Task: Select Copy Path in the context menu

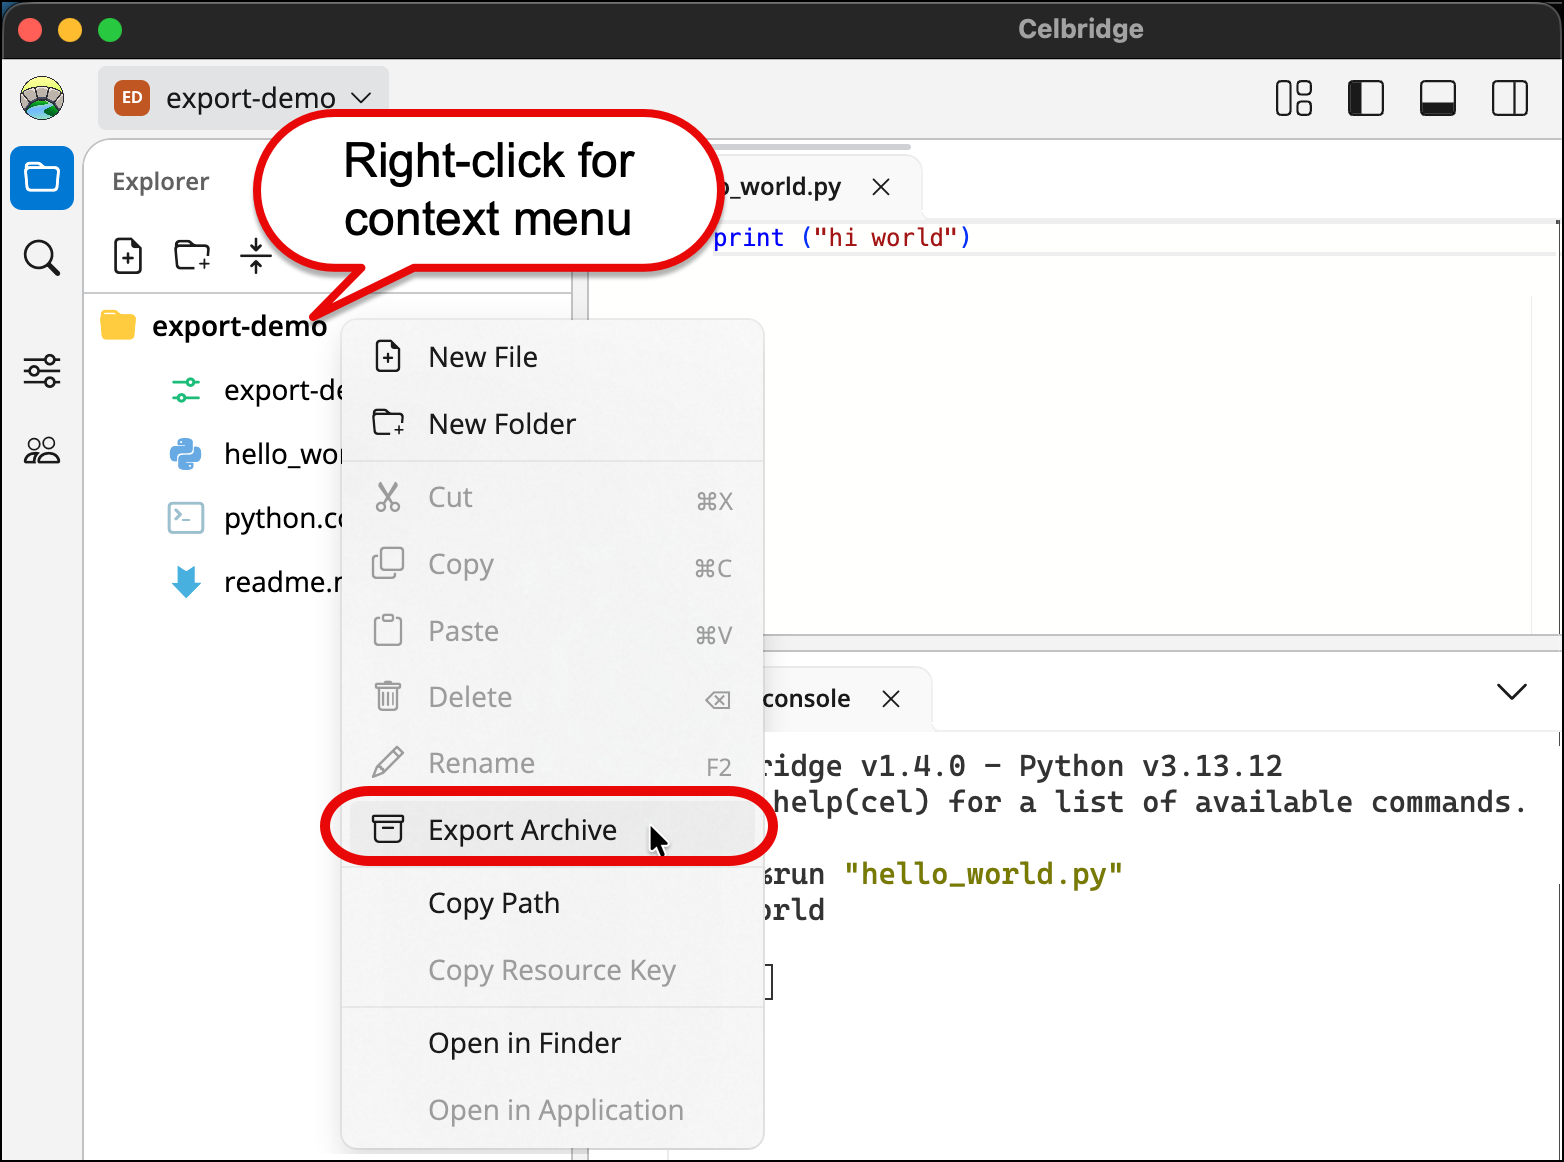Action: tap(553, 903)
